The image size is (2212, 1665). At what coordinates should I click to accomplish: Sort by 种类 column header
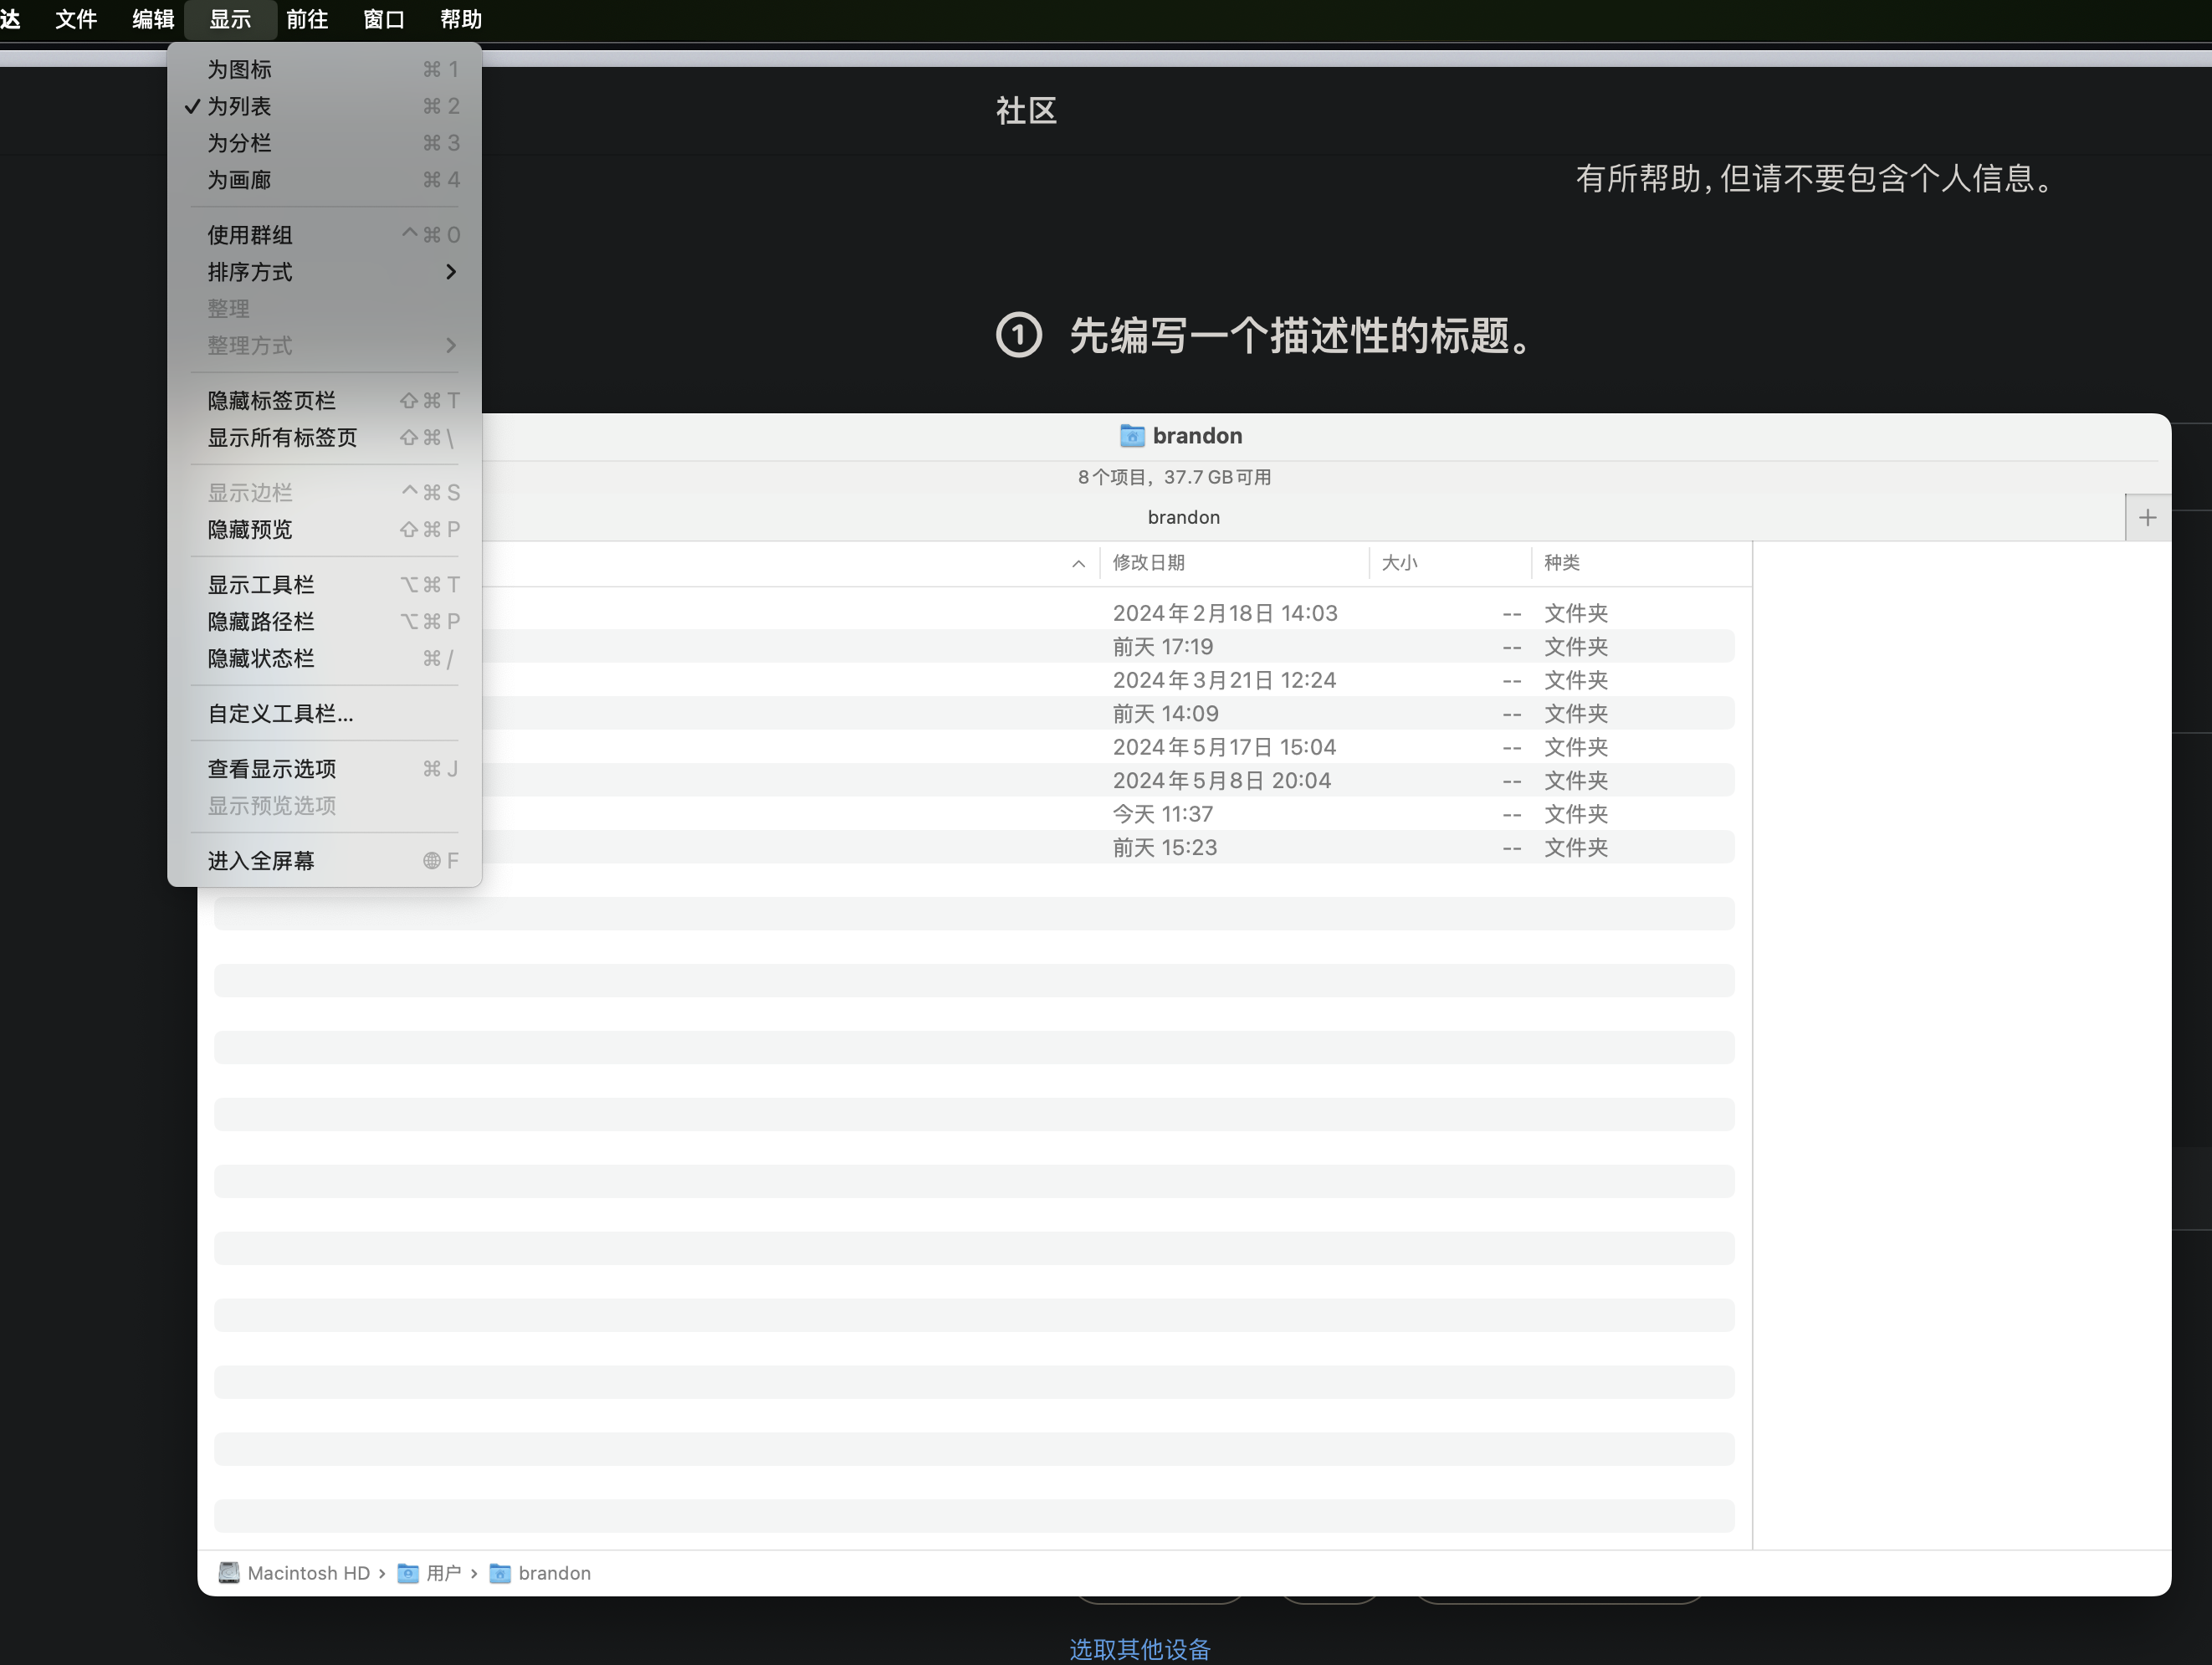click(1561, 563)
